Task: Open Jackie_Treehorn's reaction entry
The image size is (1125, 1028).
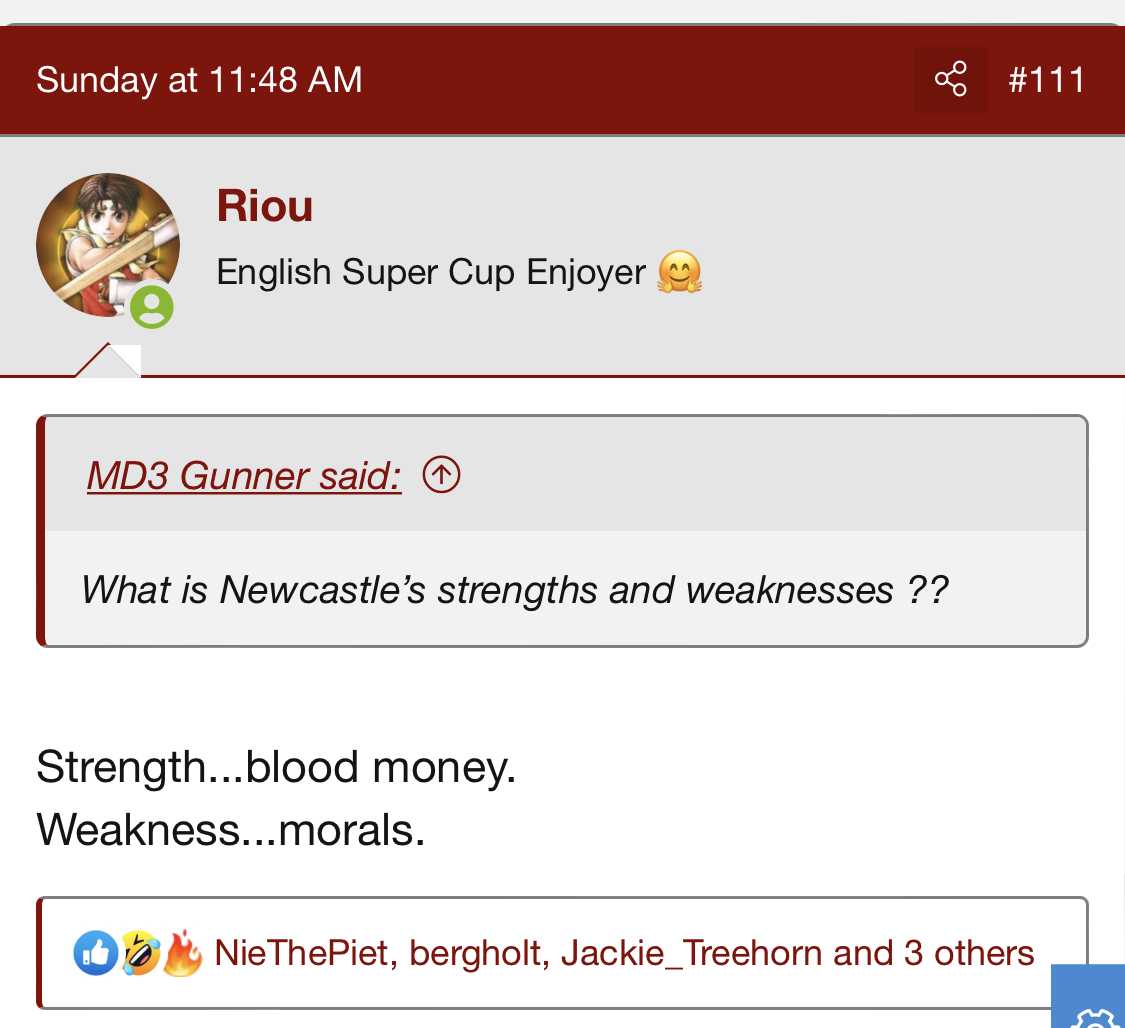Action: 692,953
